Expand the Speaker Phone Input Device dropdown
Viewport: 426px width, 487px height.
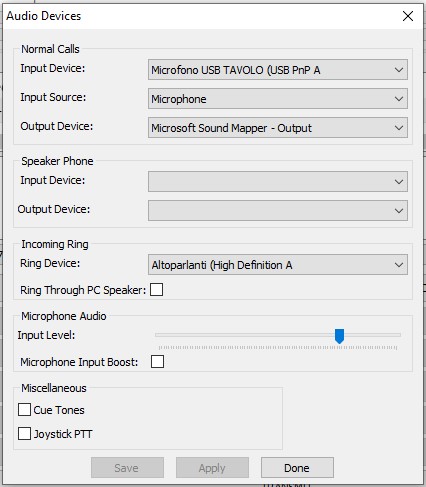[278, 181]
